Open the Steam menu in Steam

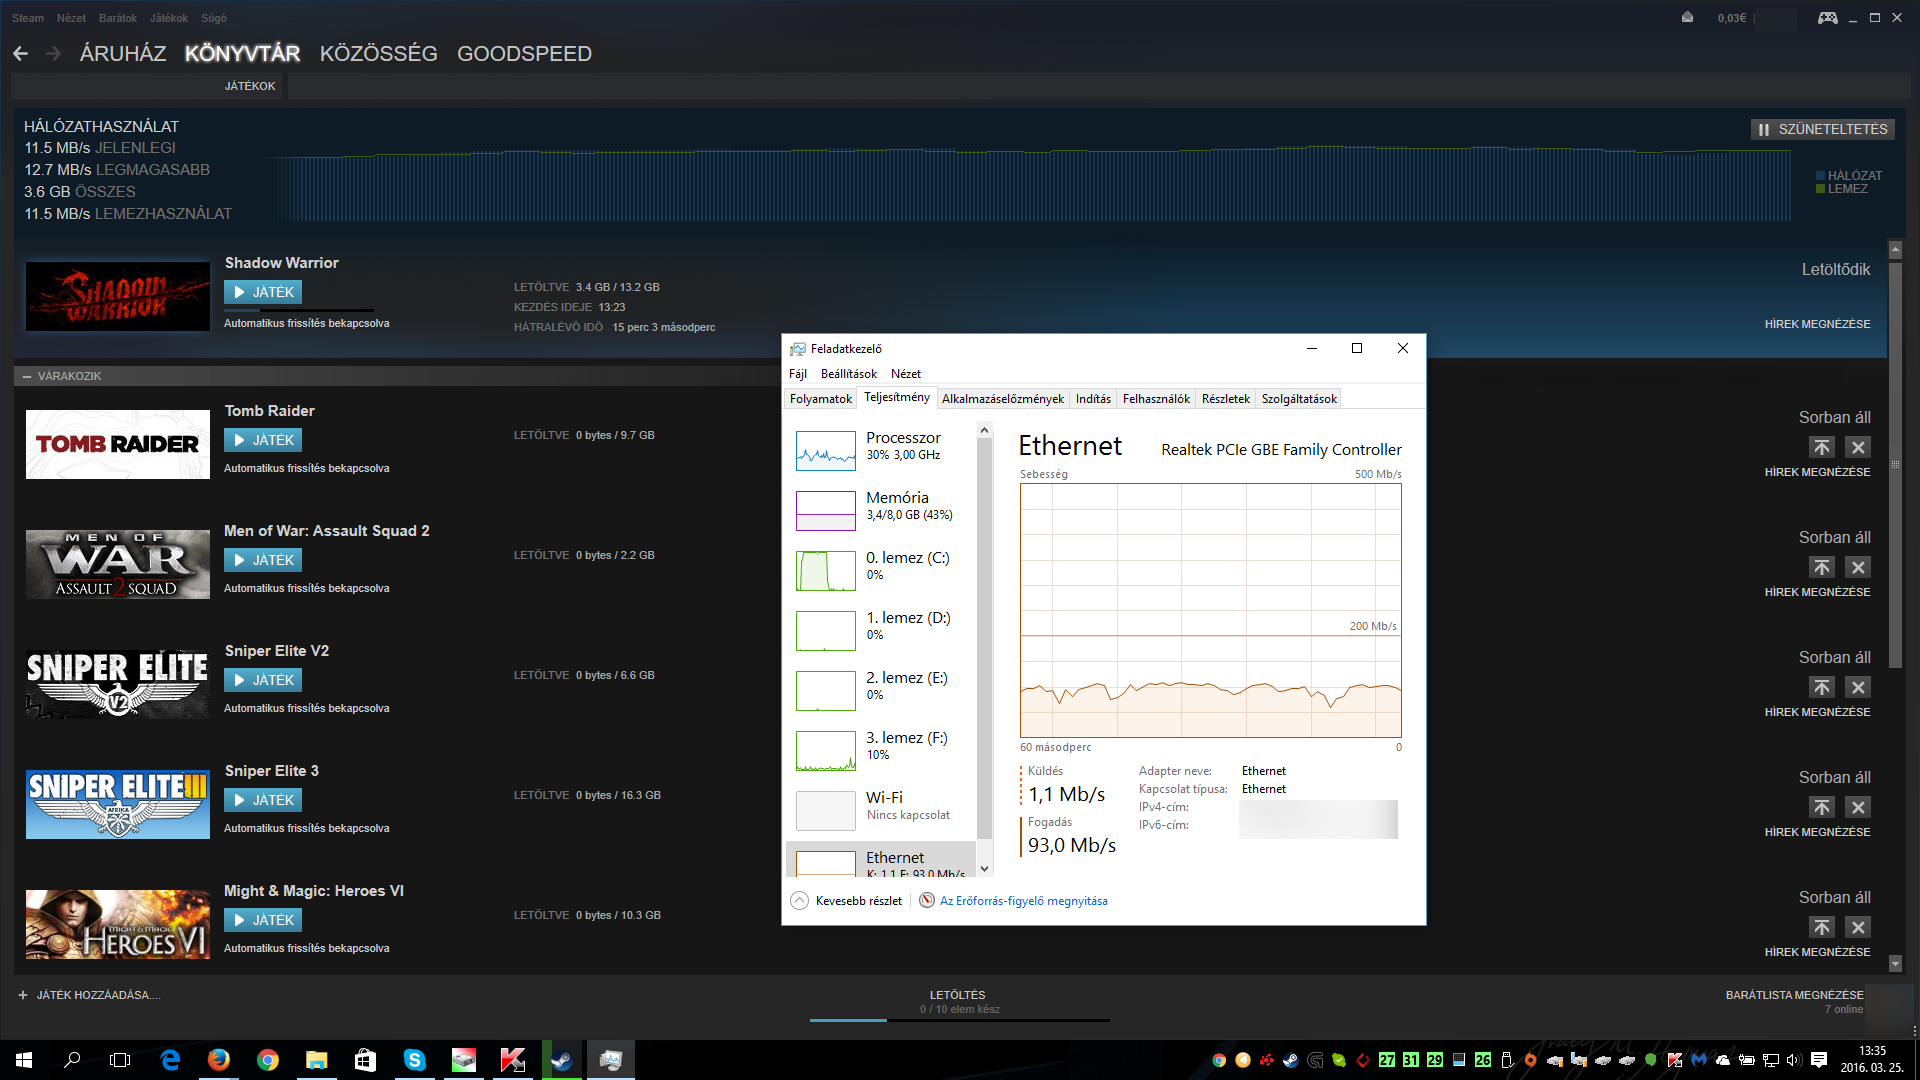coord(28,18)
